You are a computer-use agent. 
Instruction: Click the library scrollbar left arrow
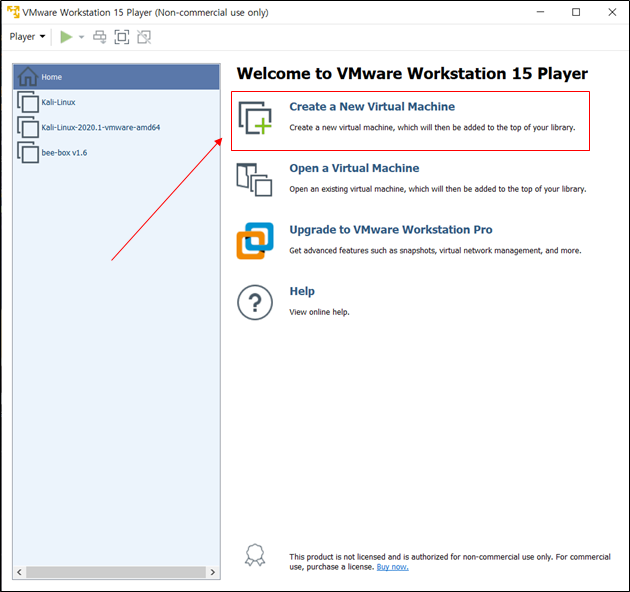19,572
